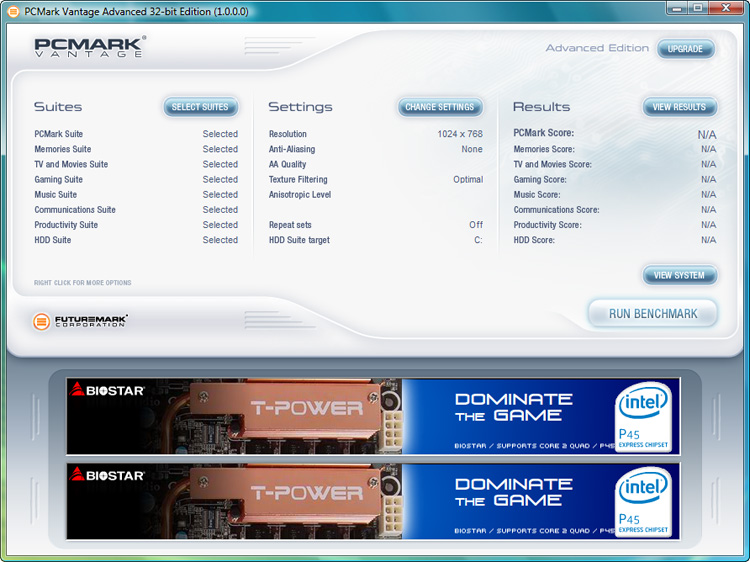Click the PCMark Score label
This screenshot has height=562, width=750.
pos(543,133)
